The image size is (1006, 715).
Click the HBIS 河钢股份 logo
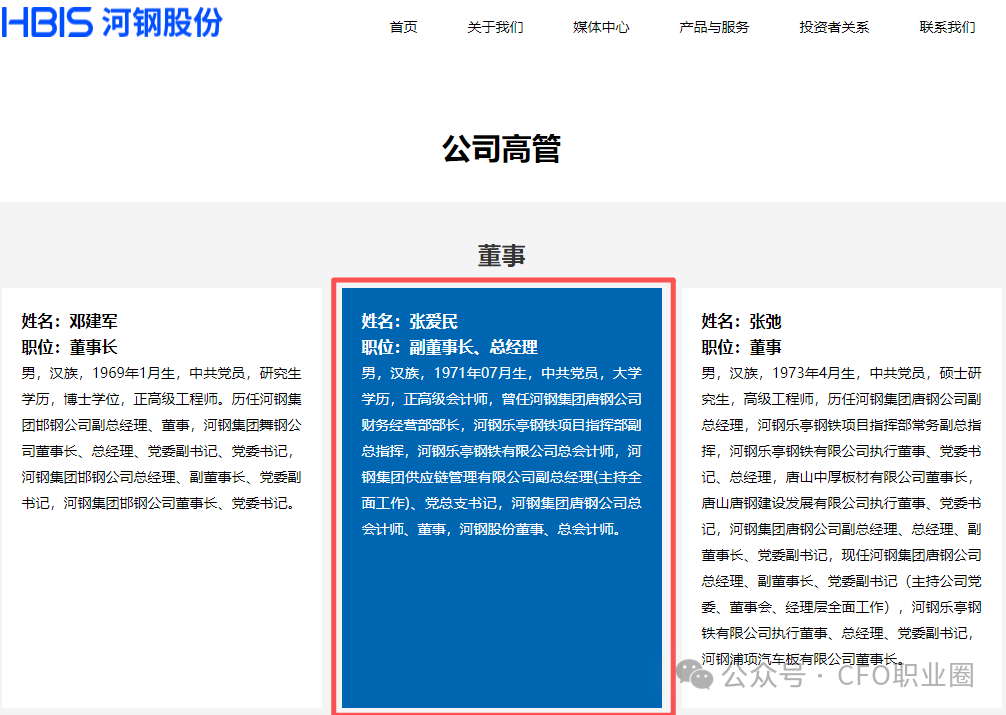point(112,22)
